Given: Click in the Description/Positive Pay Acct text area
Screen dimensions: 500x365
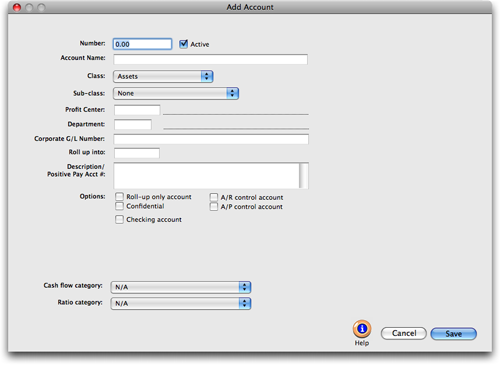Looking at the screenshot, I should click(x=207, y=176).
